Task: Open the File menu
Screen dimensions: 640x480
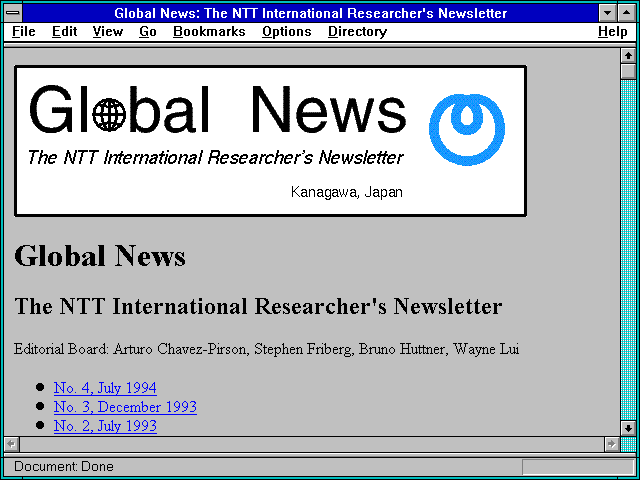Action: point(24,32)
